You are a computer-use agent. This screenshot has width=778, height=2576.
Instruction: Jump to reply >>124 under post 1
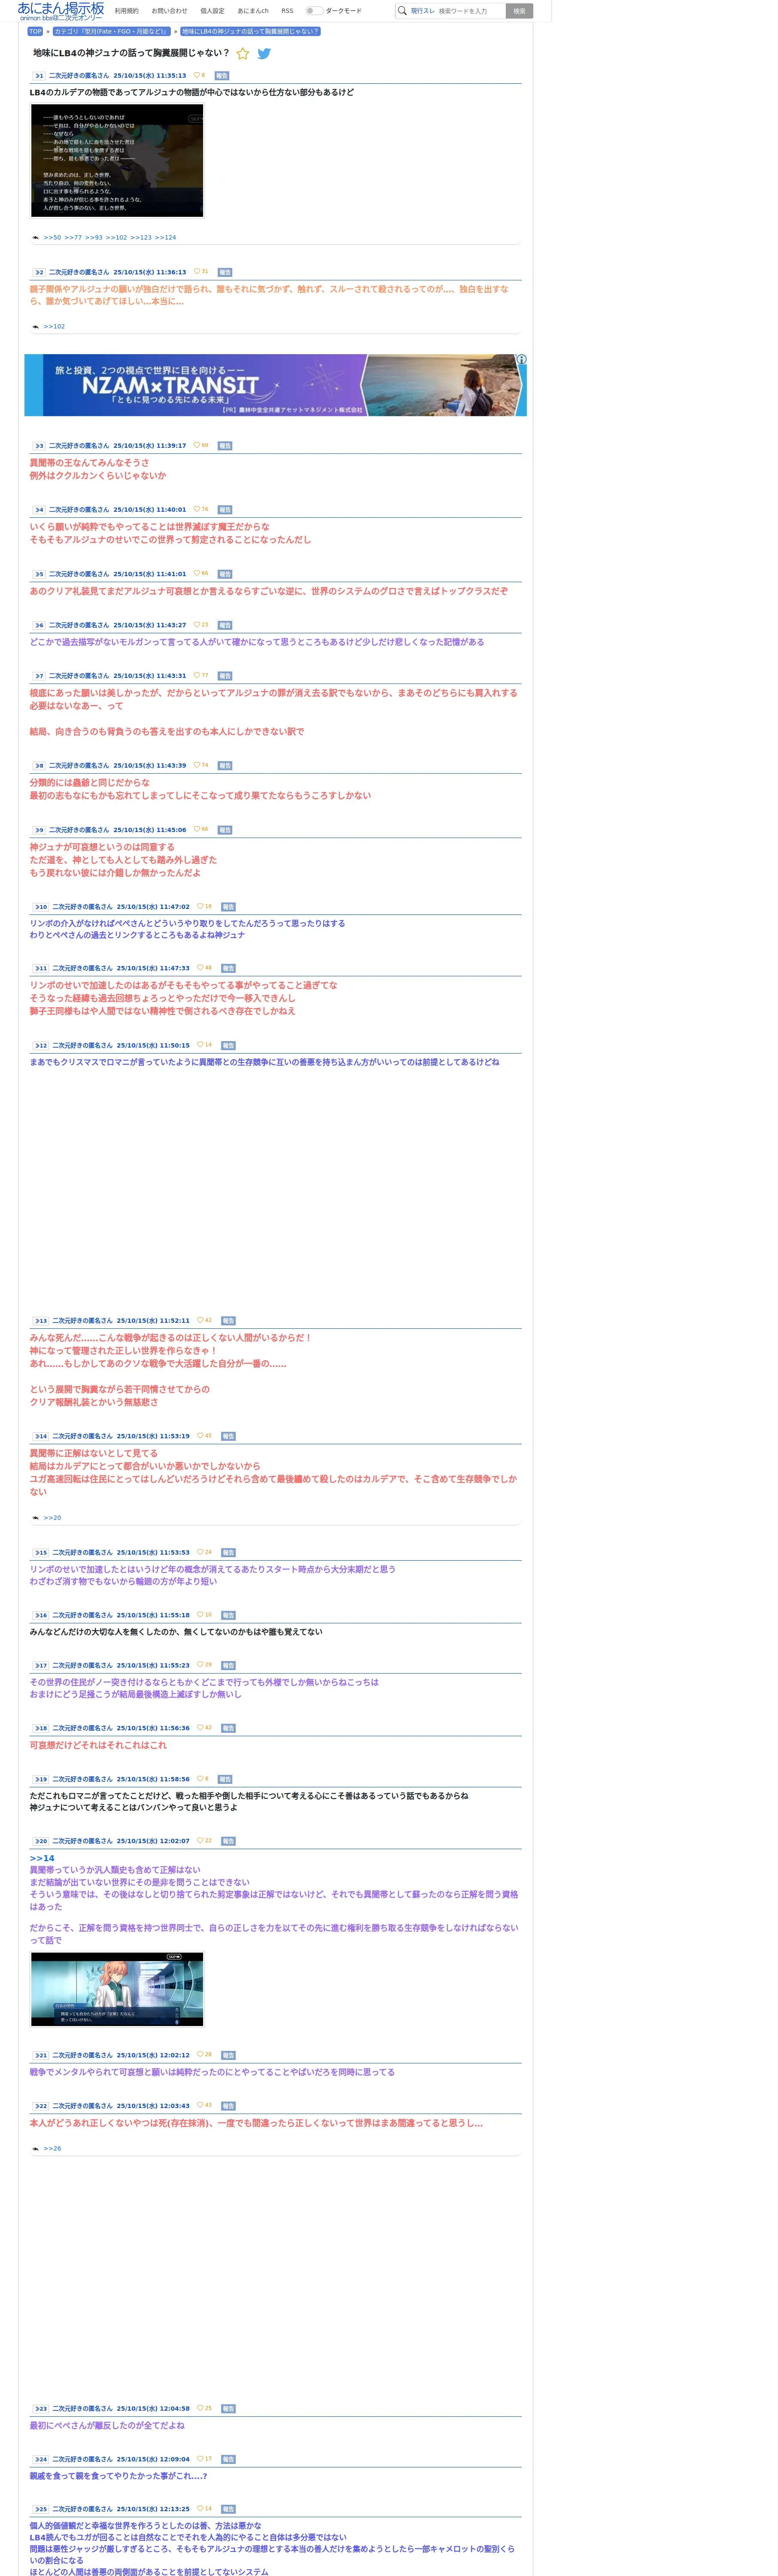tap(165, 238)
